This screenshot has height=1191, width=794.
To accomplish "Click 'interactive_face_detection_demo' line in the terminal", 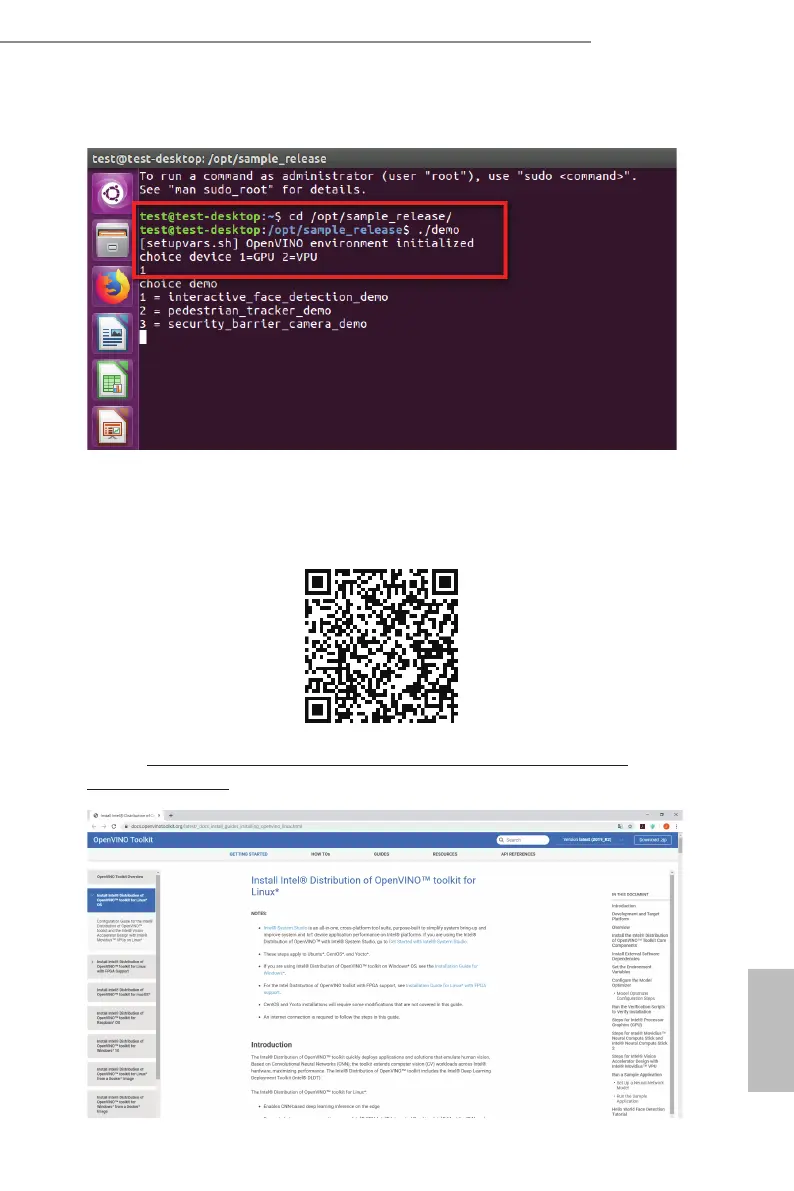I will 264,297.
